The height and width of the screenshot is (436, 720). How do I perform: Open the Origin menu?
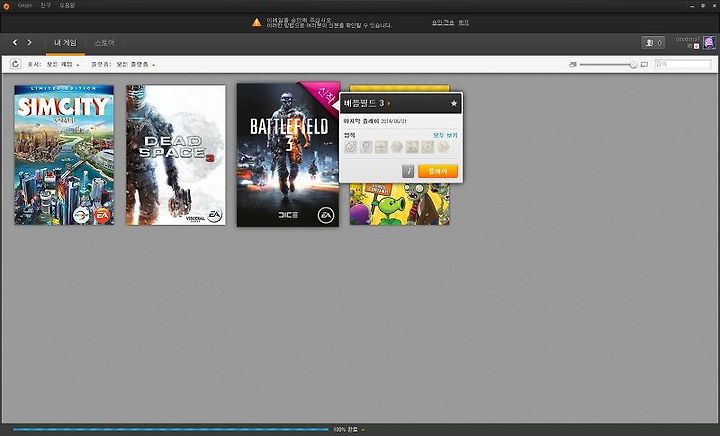click(x=24, y=6)
